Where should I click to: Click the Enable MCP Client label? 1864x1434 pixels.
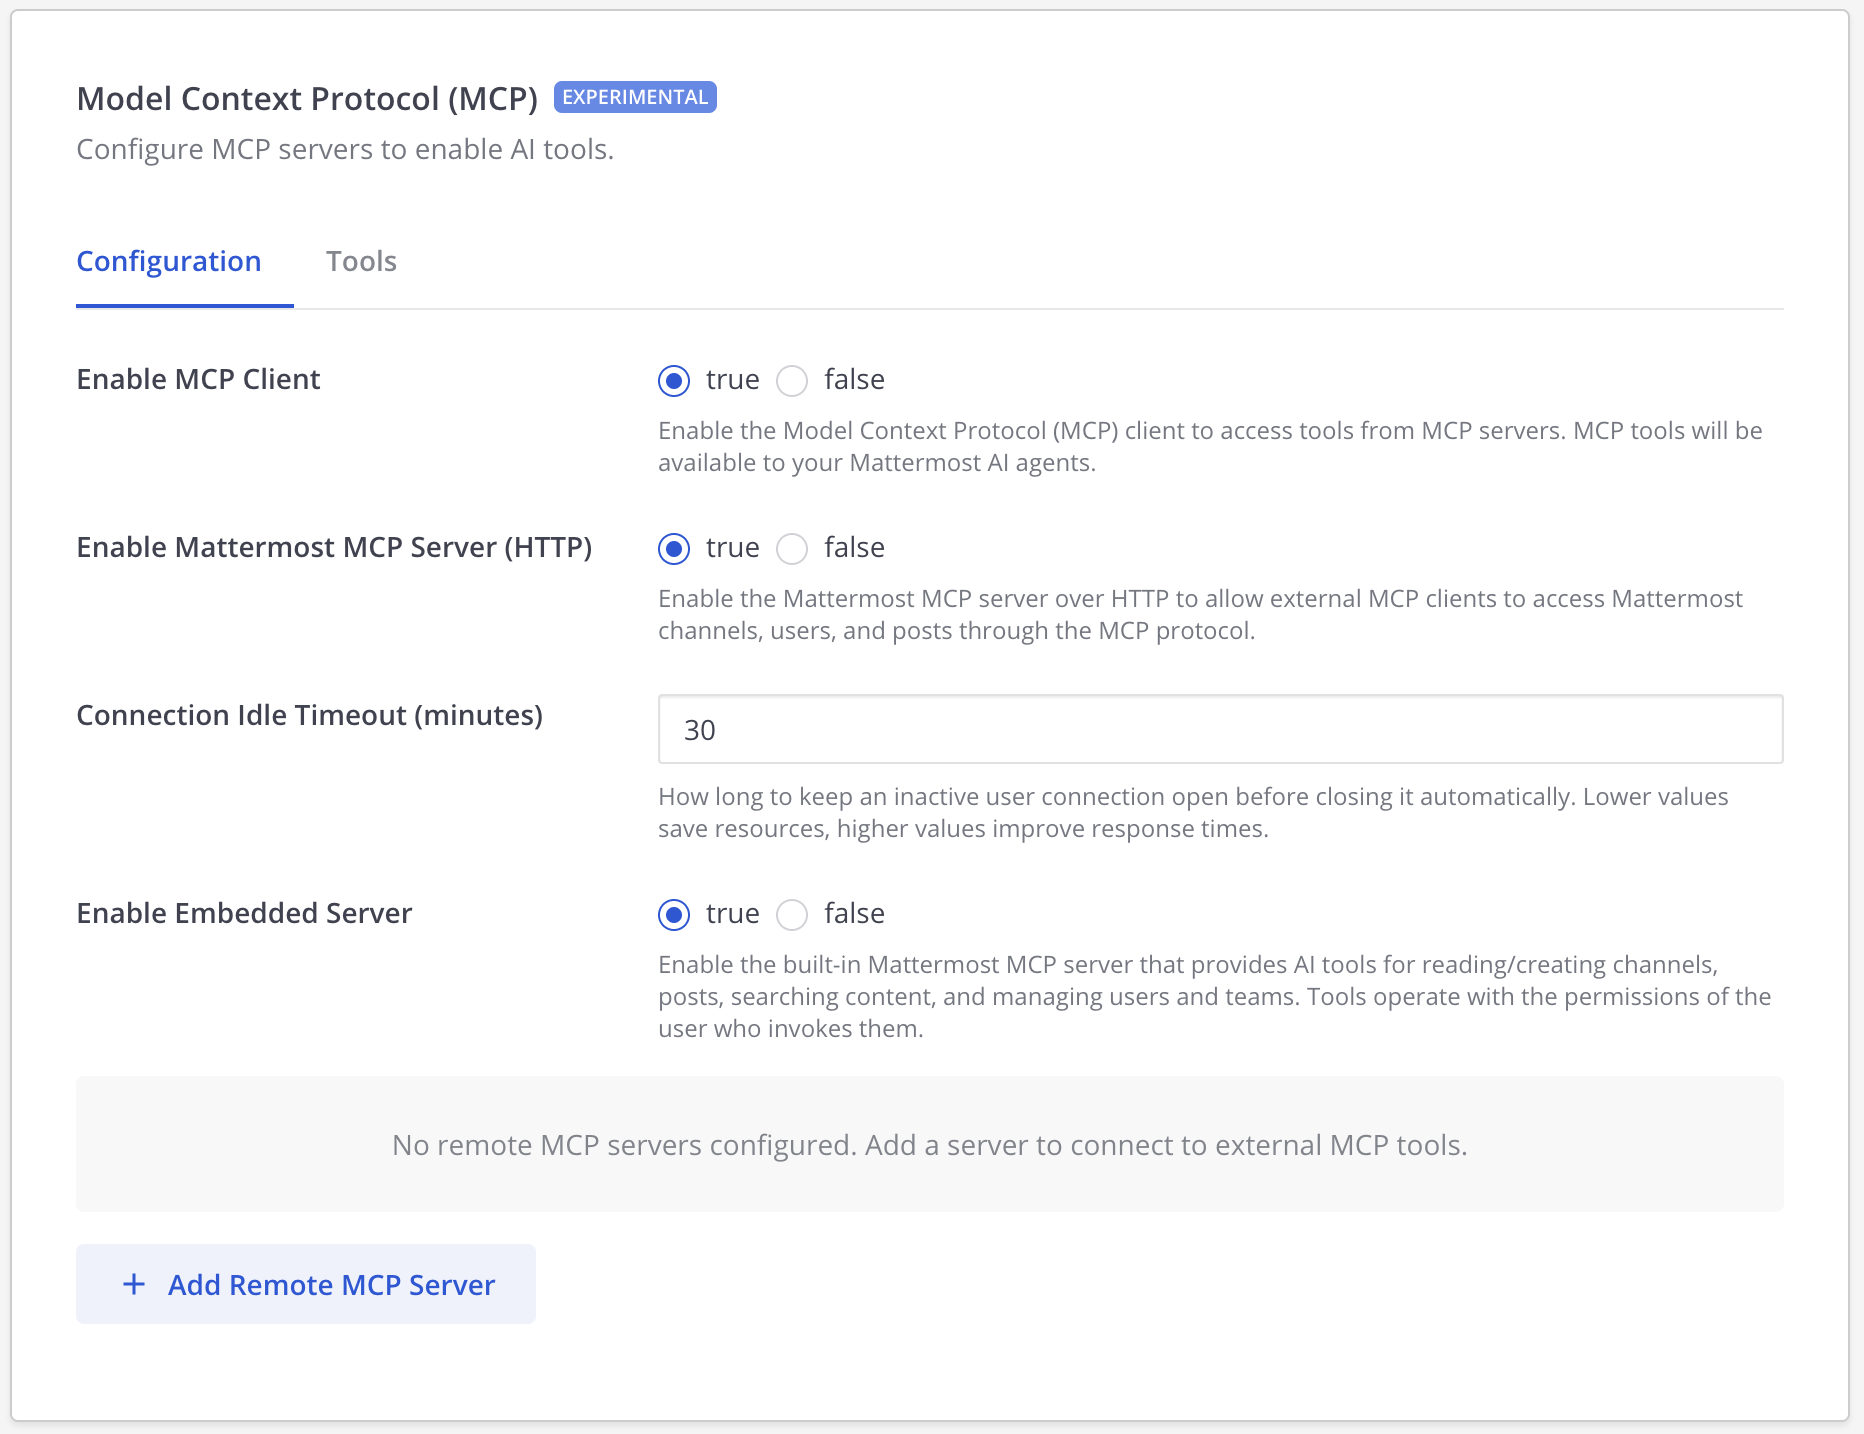tap(198, 379)
